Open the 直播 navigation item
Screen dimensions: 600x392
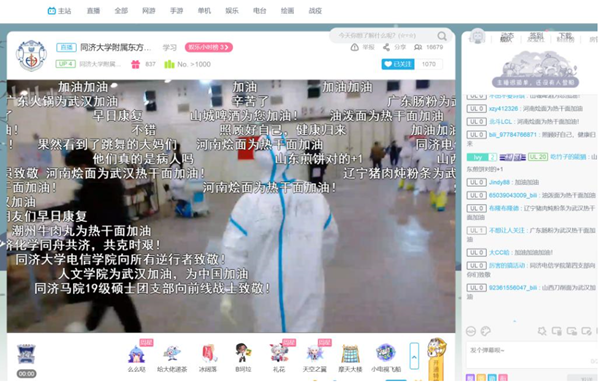point(93,11)
